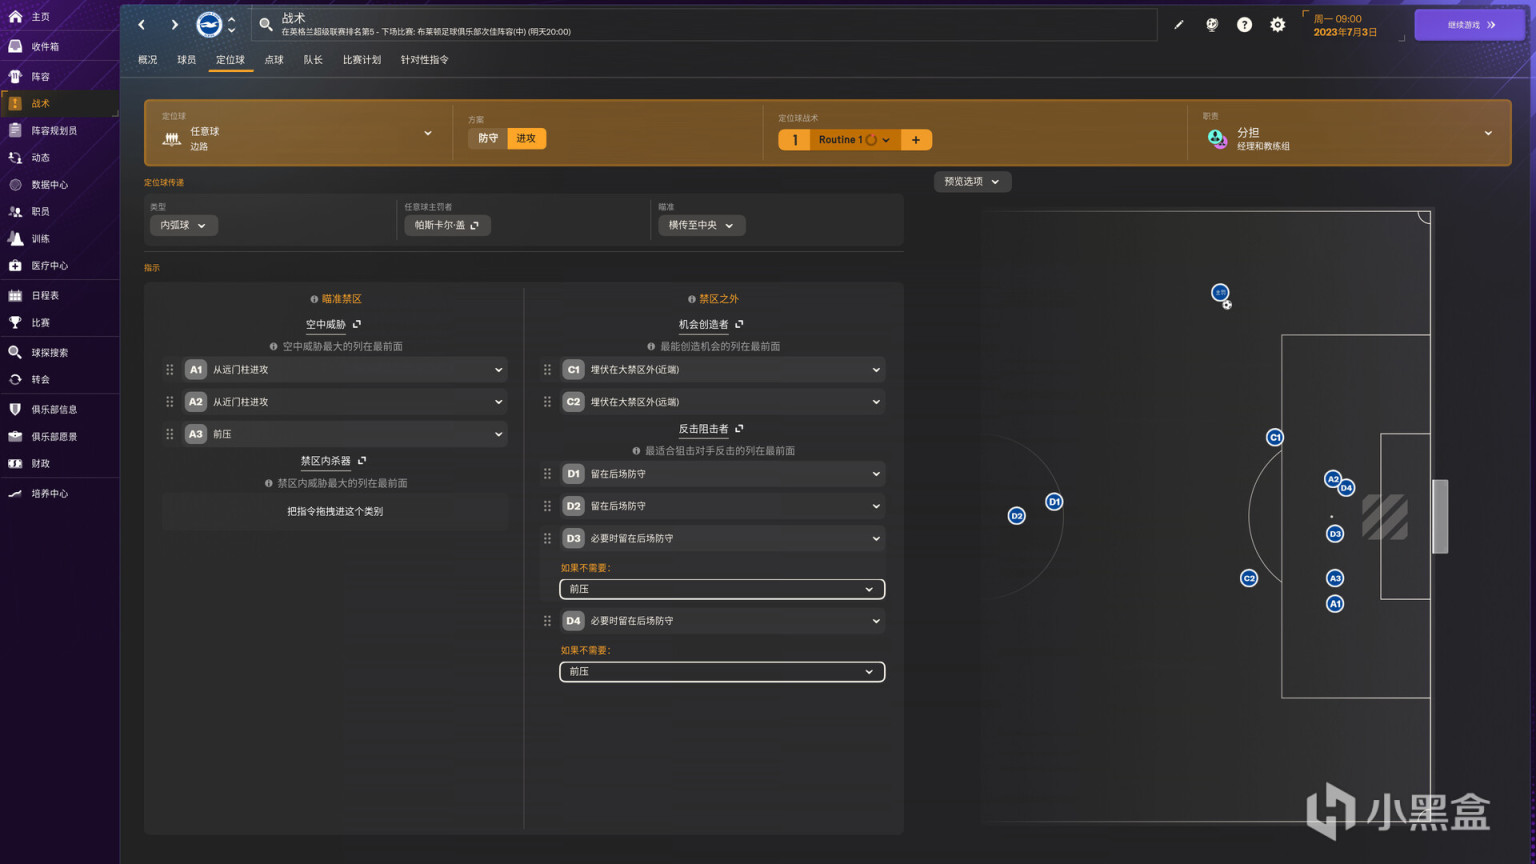Open the 阵容规划员 squad planner icon
This screenshot has height=864, width=1536.
(x=15, y=130)
